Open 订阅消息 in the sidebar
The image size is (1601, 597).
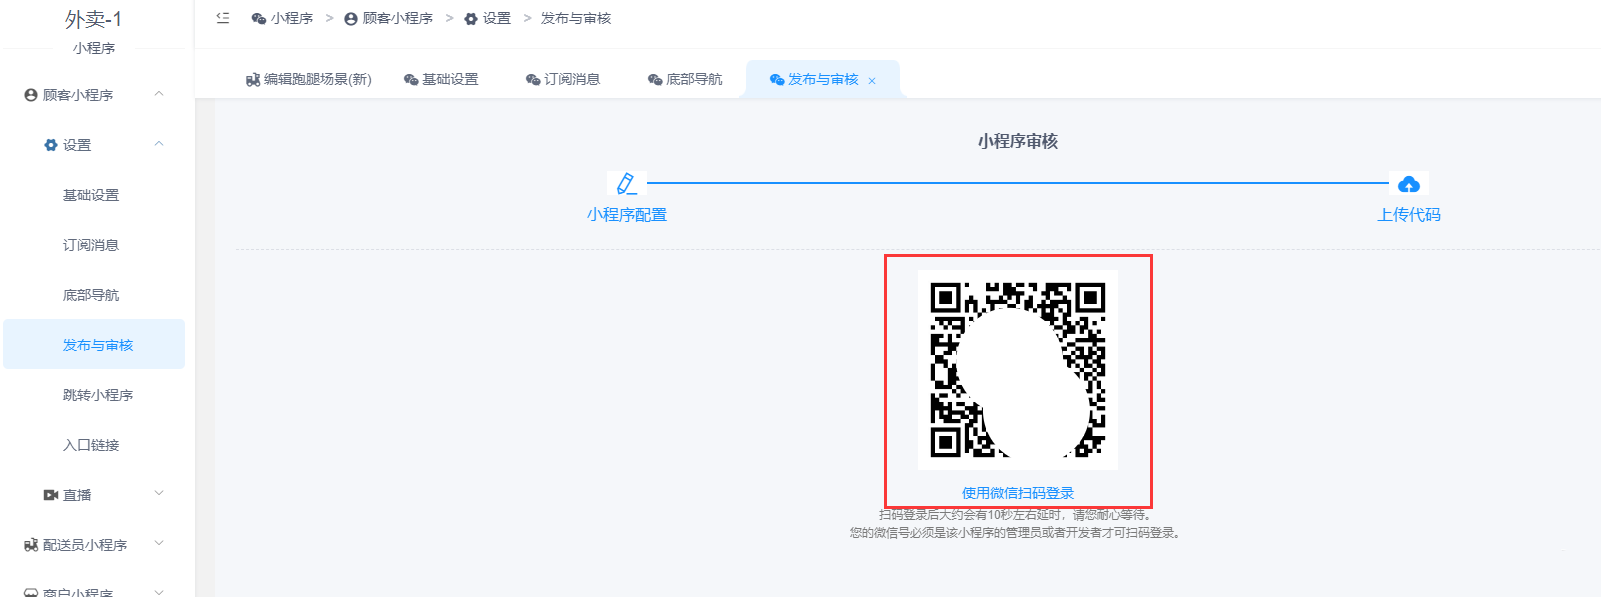(x=94, y=245)
